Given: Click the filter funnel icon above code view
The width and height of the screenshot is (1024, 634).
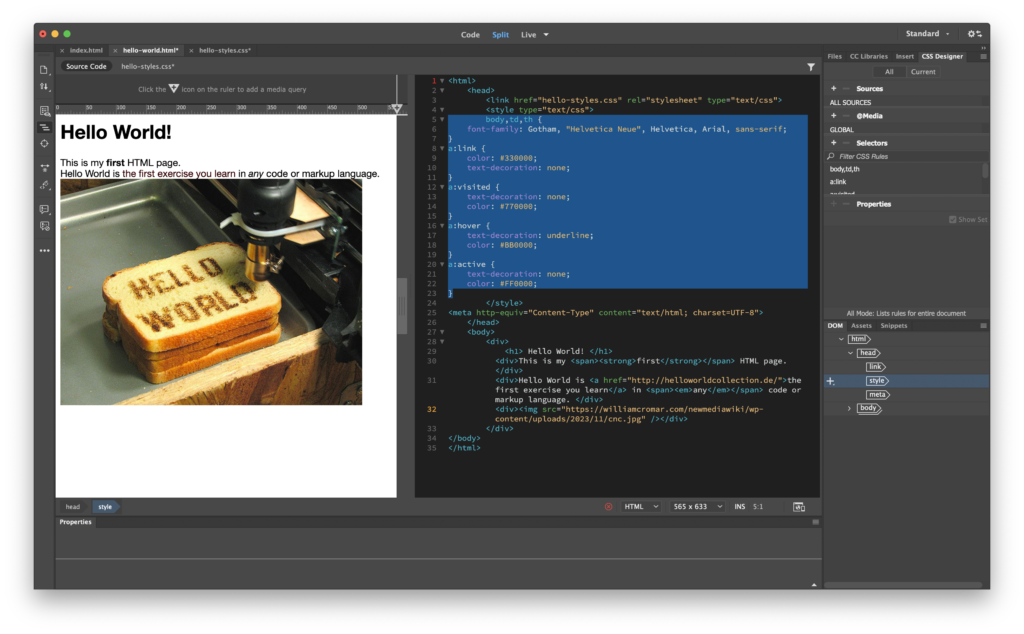Looking at the screenshot, I should (811, 67).
